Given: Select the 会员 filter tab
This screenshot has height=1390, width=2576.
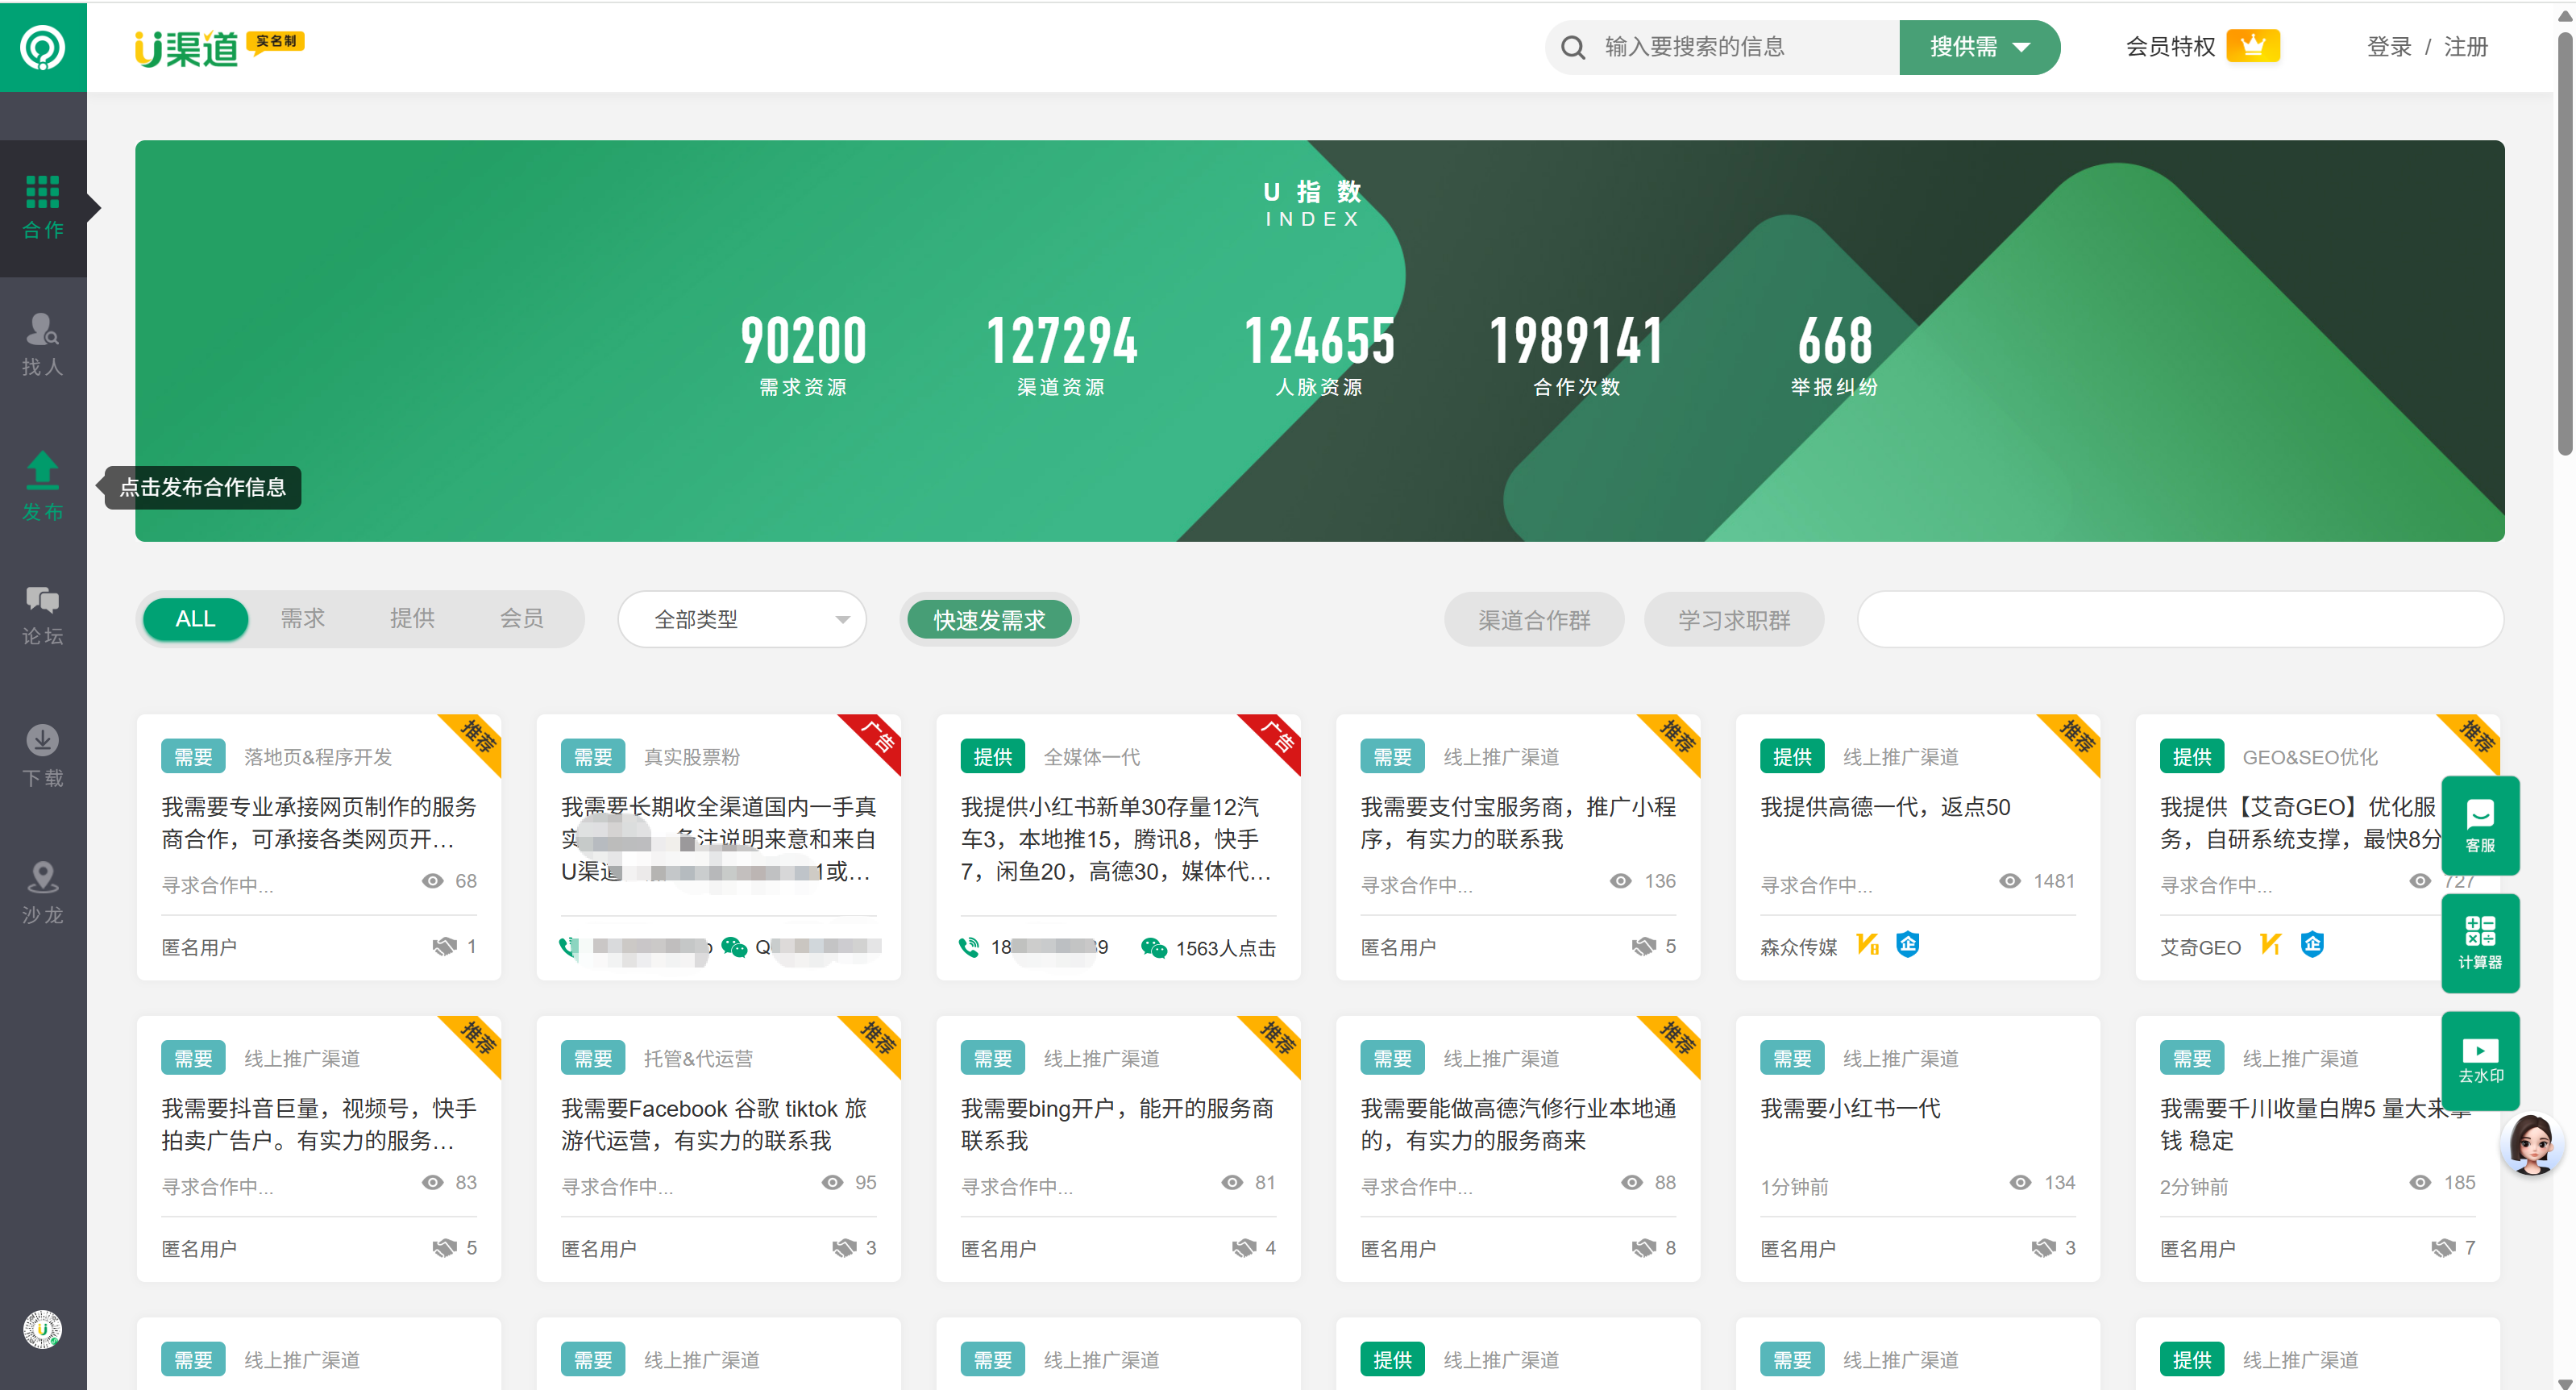Looking at the screenshot, I should (x=521, y=619).
